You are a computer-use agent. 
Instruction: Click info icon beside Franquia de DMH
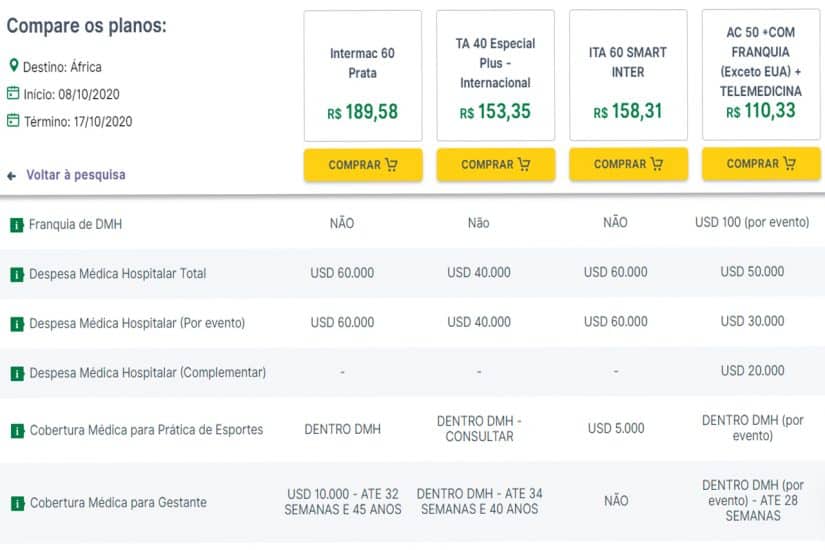pyautogui.click(x=17, y=225)
